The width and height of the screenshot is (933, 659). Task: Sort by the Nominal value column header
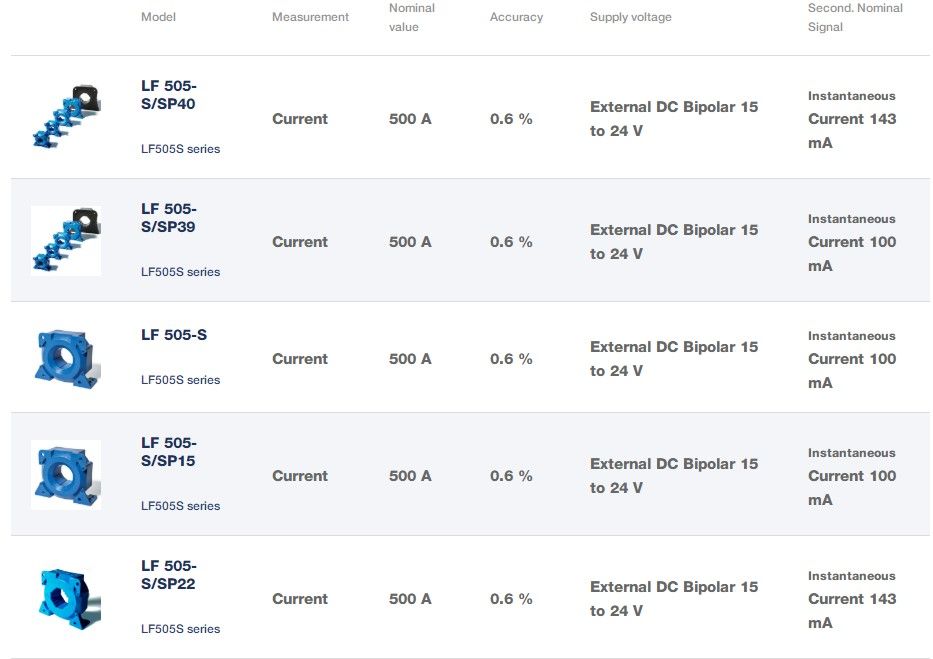412,17
